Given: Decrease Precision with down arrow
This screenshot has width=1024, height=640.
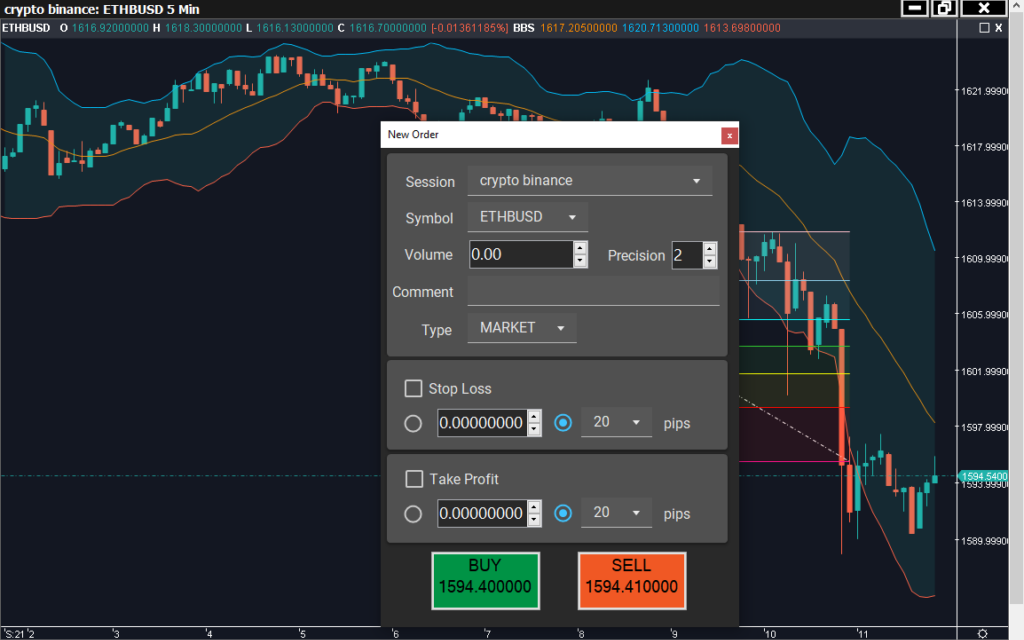Looking at the screenshot, I should pyautogui.click(x=709, y=262).
